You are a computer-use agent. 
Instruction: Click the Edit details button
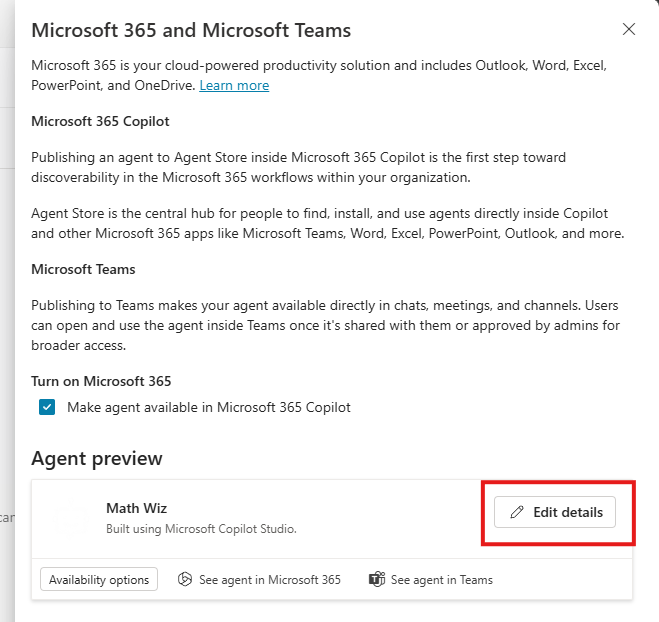(x=555, y=512)
